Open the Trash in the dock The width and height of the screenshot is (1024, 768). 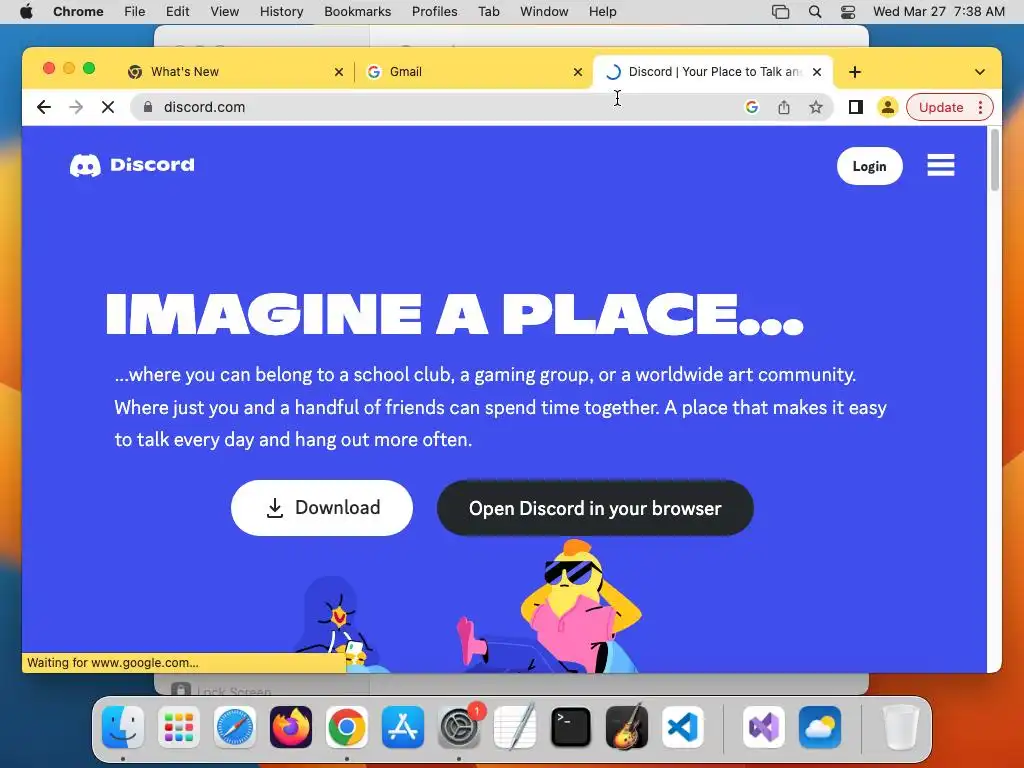tap(901, 727)
